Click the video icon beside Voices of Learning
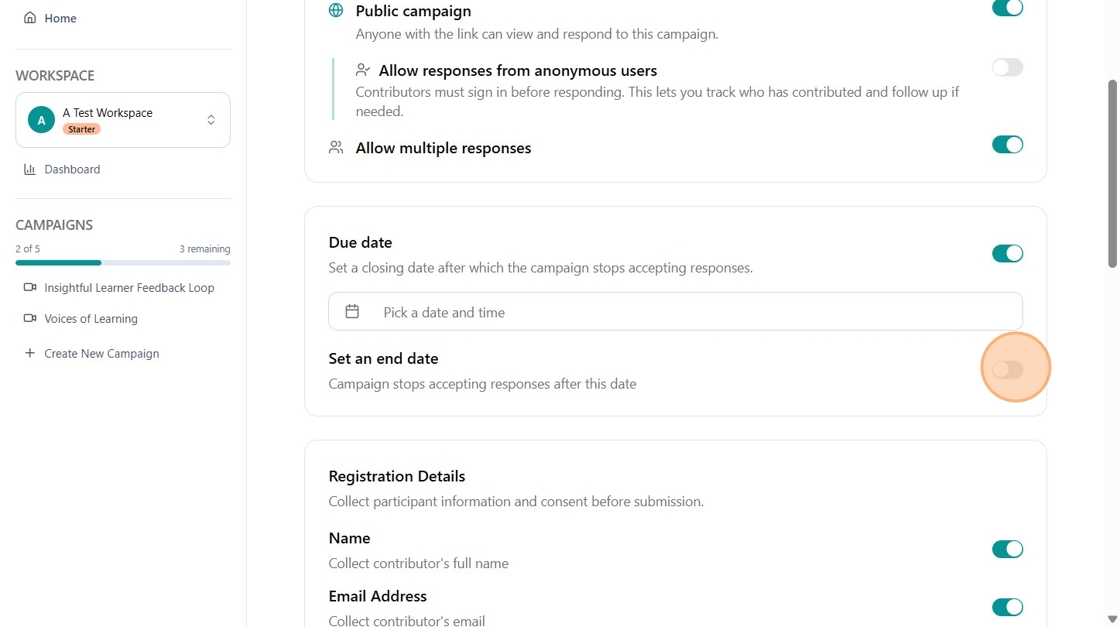 click(30, 319)
